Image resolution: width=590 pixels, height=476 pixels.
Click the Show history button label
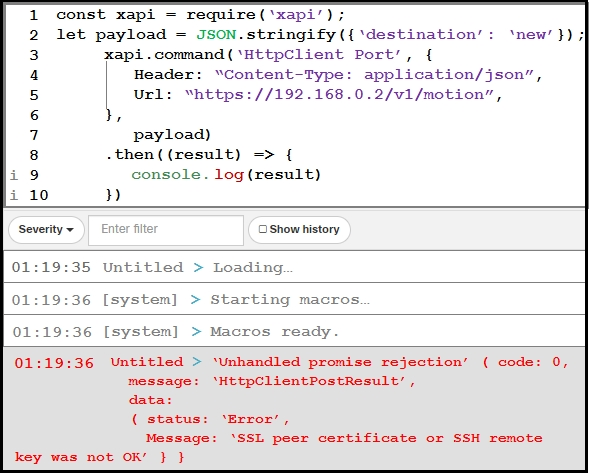(304, 229)
